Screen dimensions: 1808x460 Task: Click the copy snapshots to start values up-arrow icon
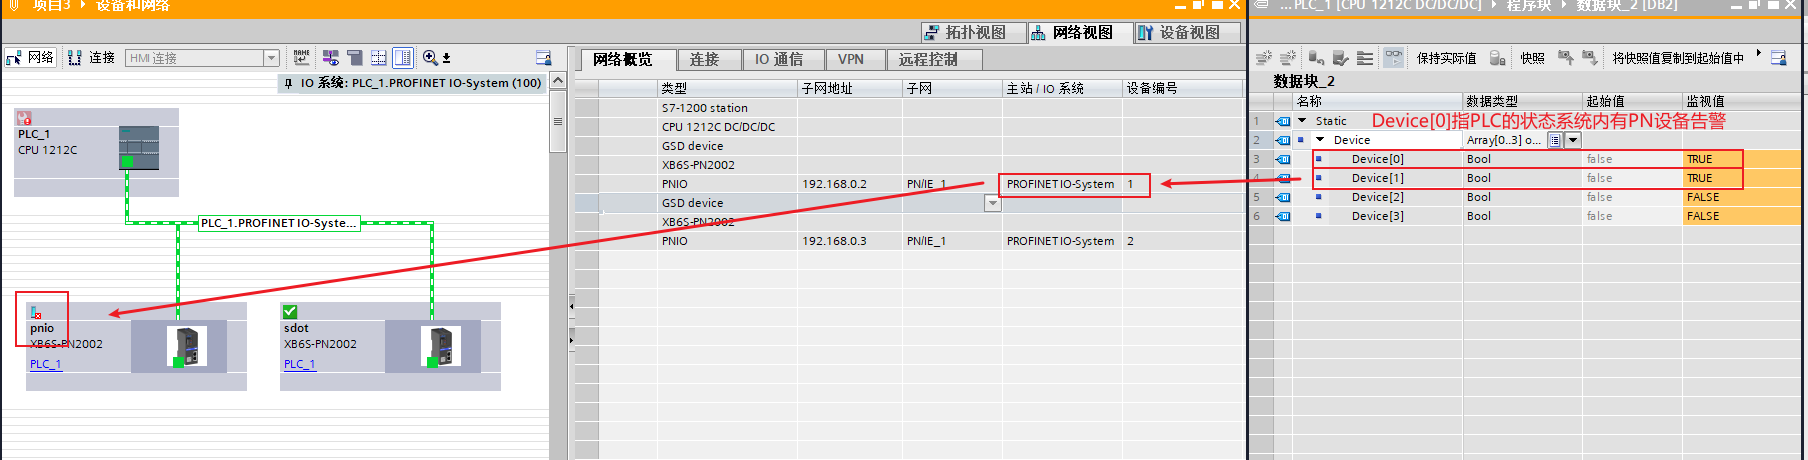pyautogui.click(x=1565, y=58)
